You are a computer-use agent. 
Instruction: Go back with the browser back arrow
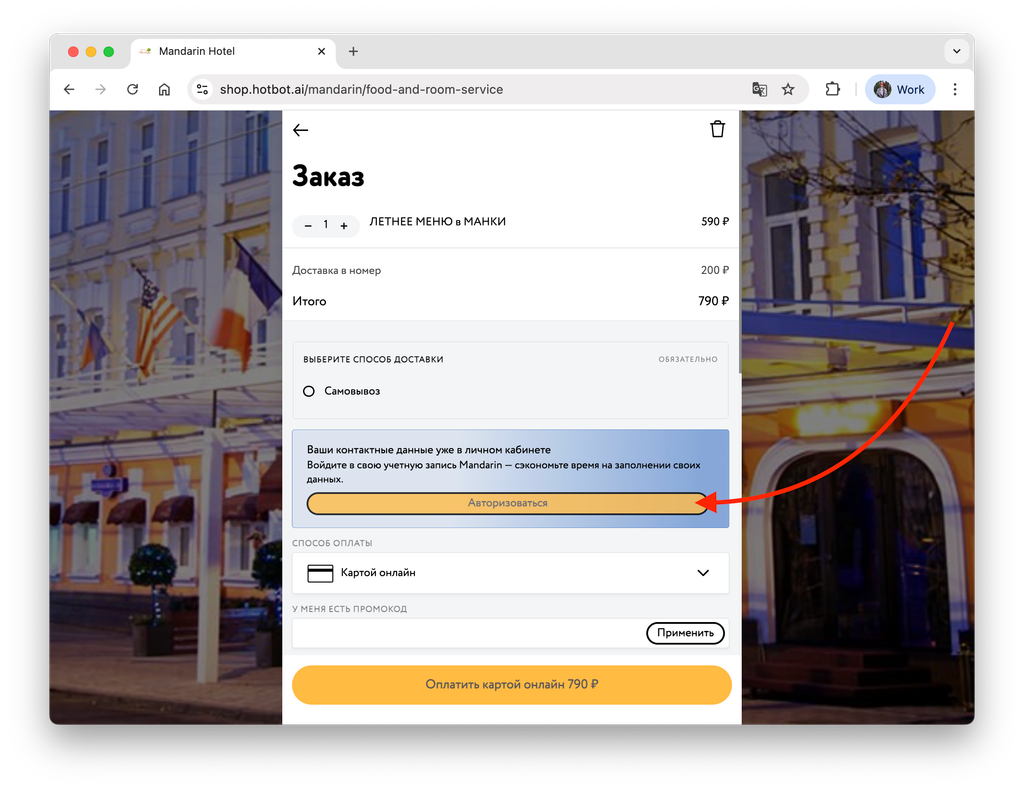pyautogui.click(x=69, y=89)
